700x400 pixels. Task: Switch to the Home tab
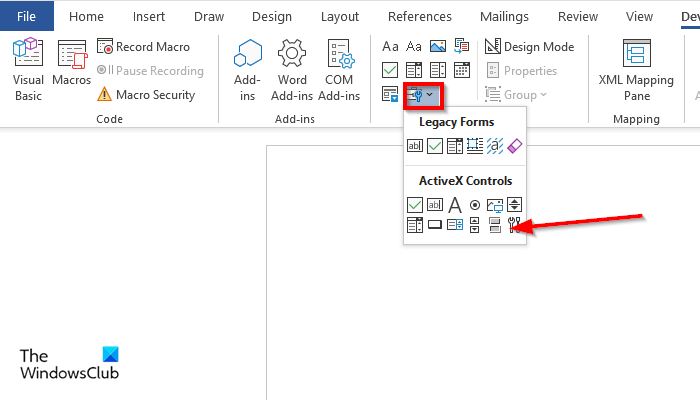pyautogui.click(x=86, y=17)
